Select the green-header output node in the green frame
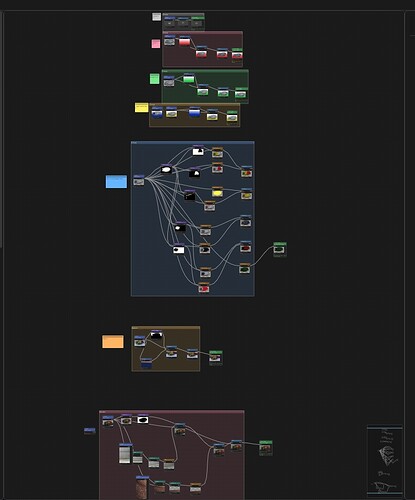The height and width of the screenshot is (500, 415). pyautogui.click(x=240, y=93)
